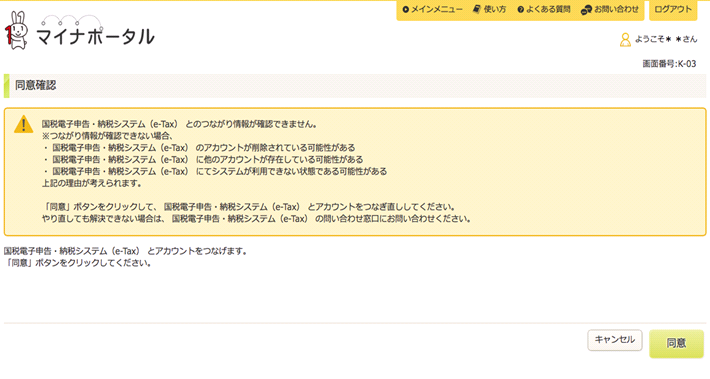Click the ※つながり情報が確認できない場合 line
This screenshot has width=710, height=379.
tap(108, 136)
